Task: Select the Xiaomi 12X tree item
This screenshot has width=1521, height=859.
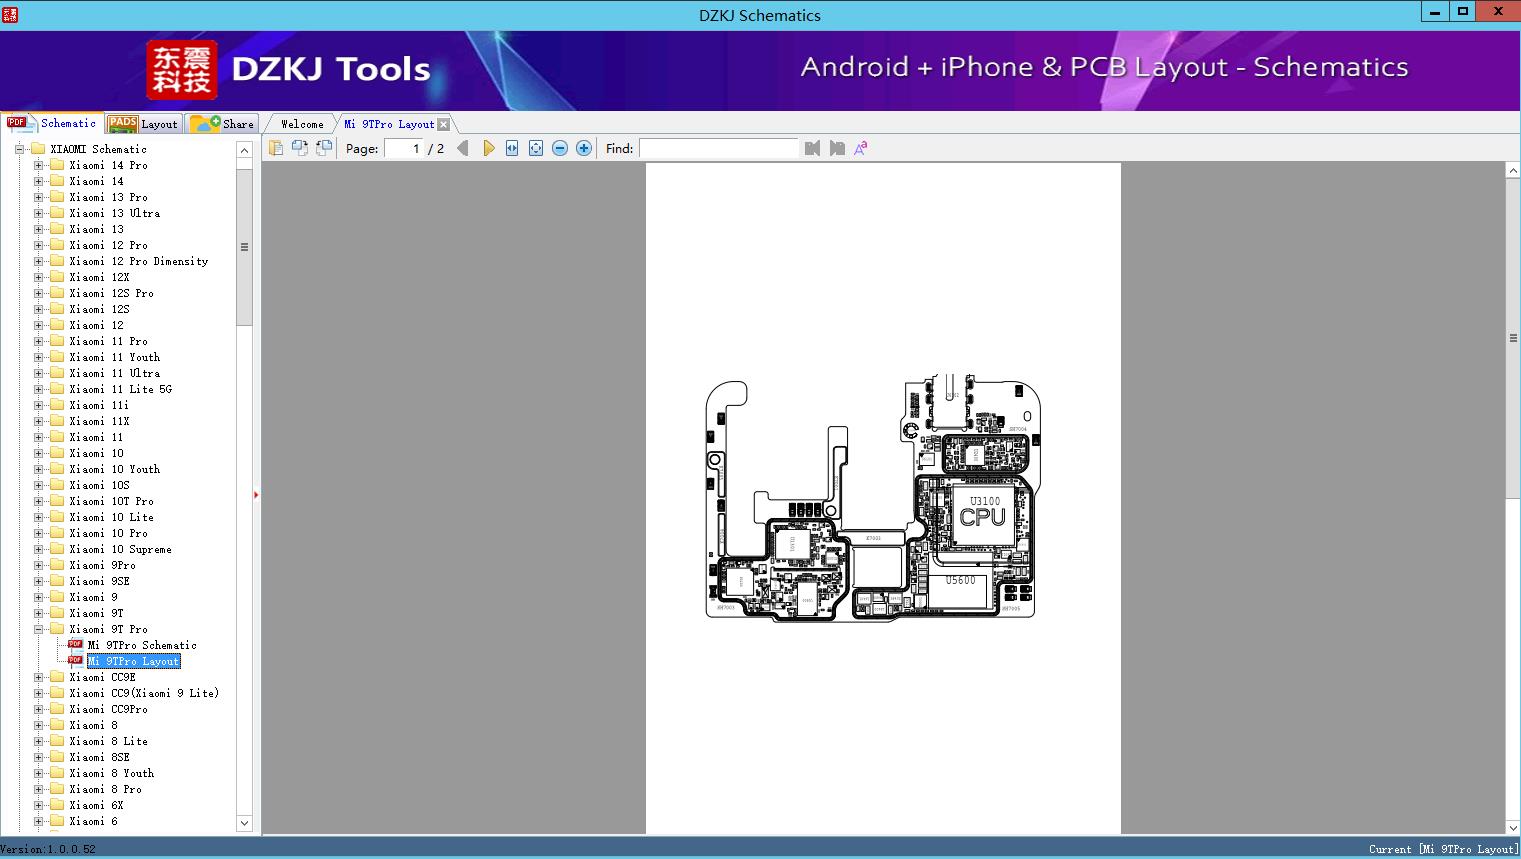Action: 99,277
